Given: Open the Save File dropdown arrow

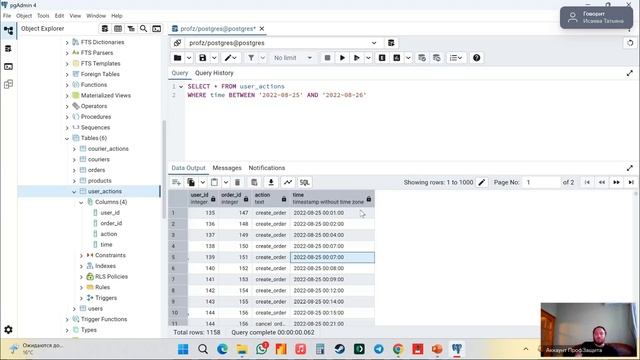Looking at the screenshot, I should [214, 58].
